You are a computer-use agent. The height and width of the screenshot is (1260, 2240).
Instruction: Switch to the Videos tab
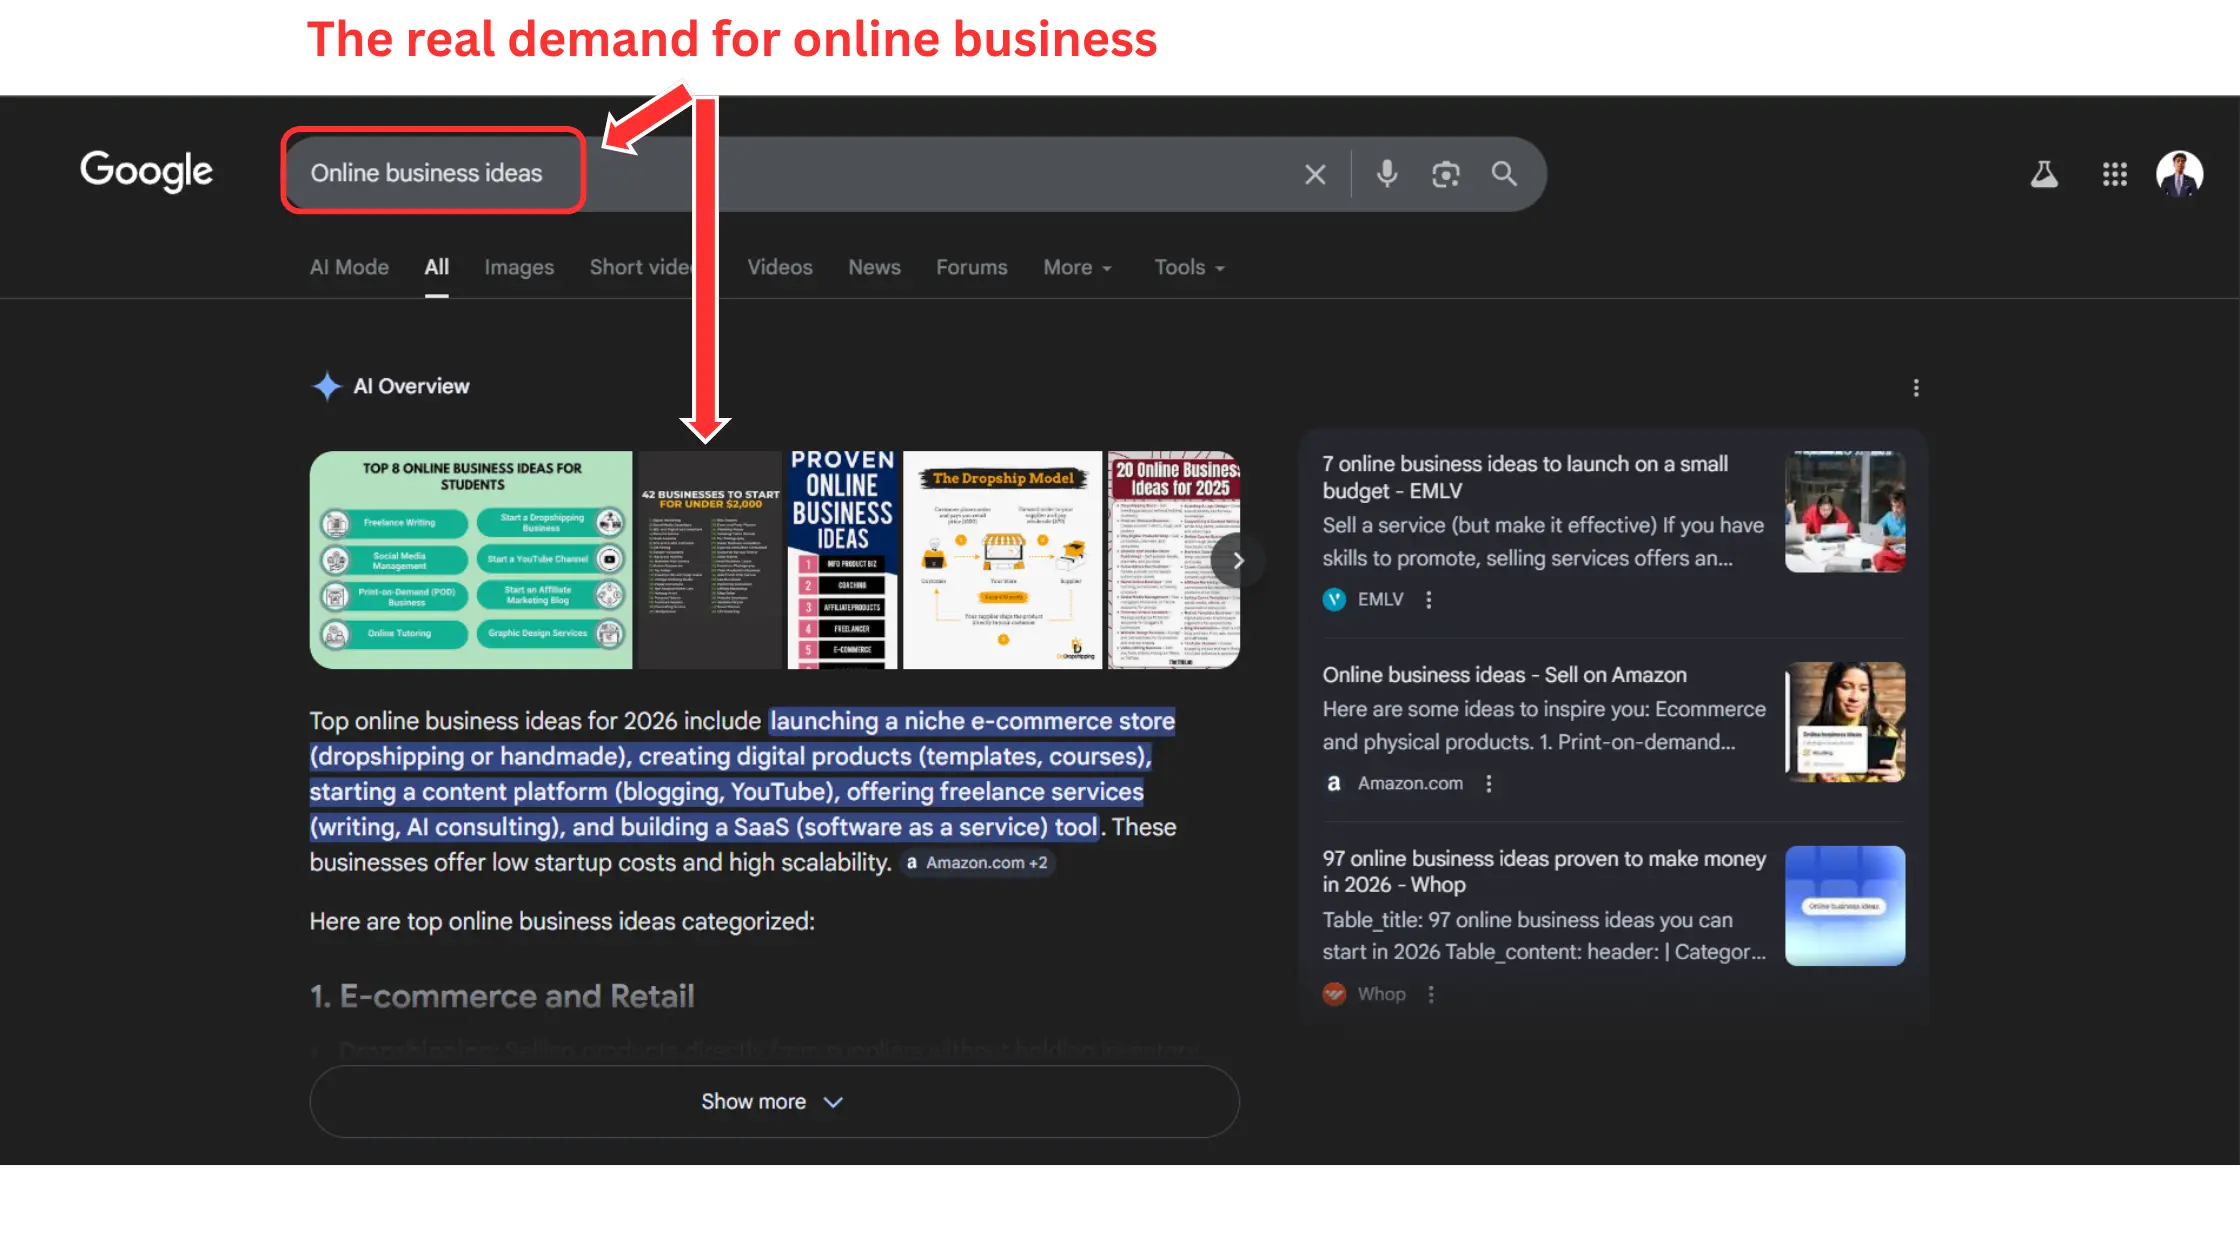coord(779,267)
